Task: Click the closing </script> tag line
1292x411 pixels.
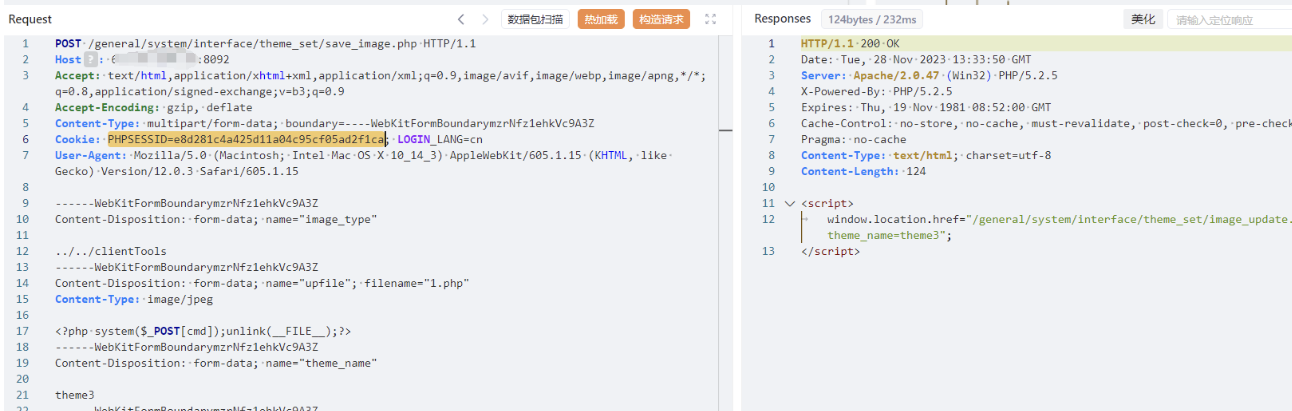Action: click(830, 251)
